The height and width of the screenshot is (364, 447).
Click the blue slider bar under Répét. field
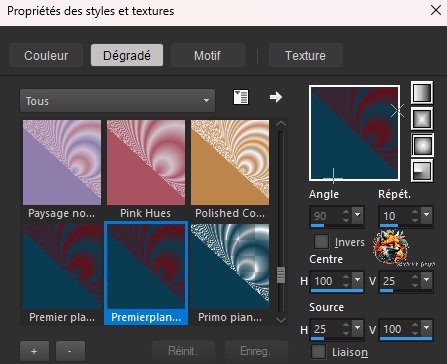point(389,225)
